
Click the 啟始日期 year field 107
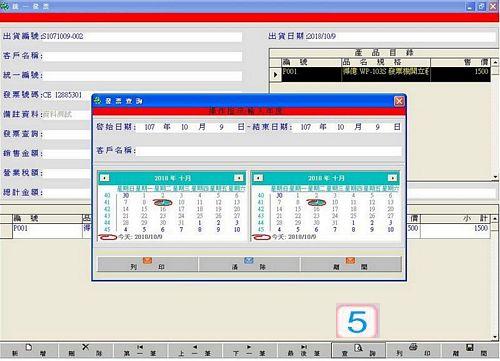(x=149, y=127)
